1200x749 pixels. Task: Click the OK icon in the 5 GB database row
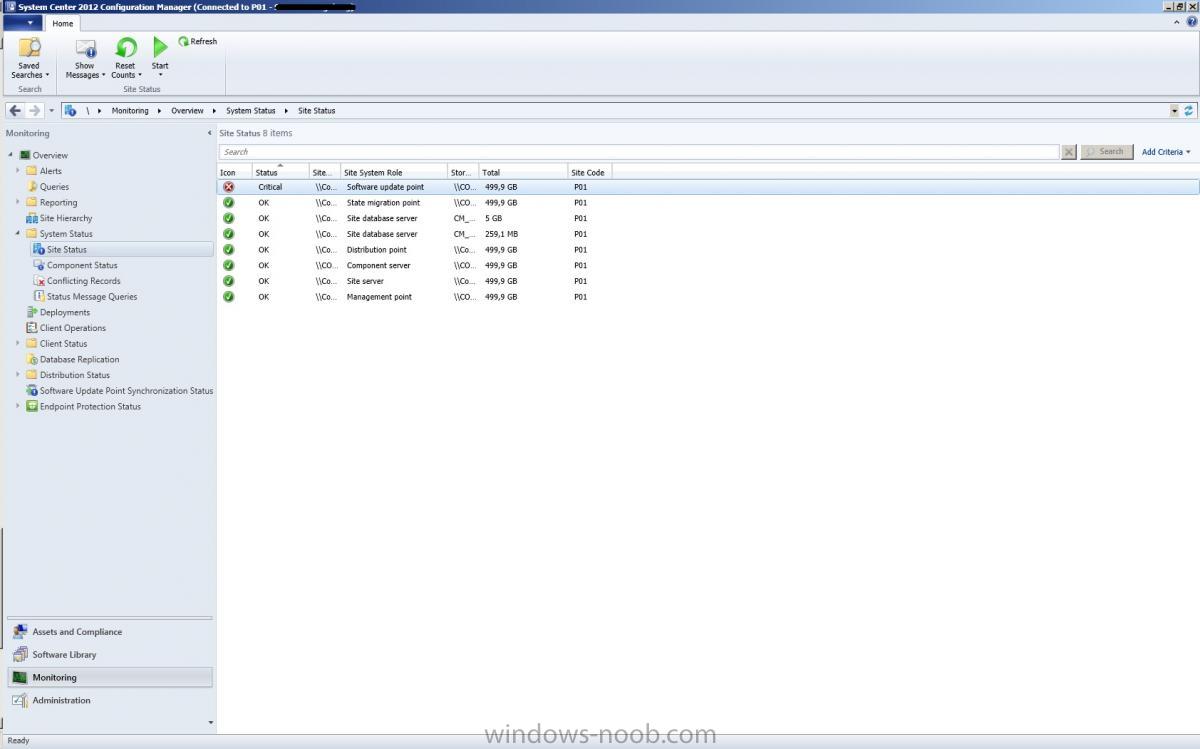229,218
